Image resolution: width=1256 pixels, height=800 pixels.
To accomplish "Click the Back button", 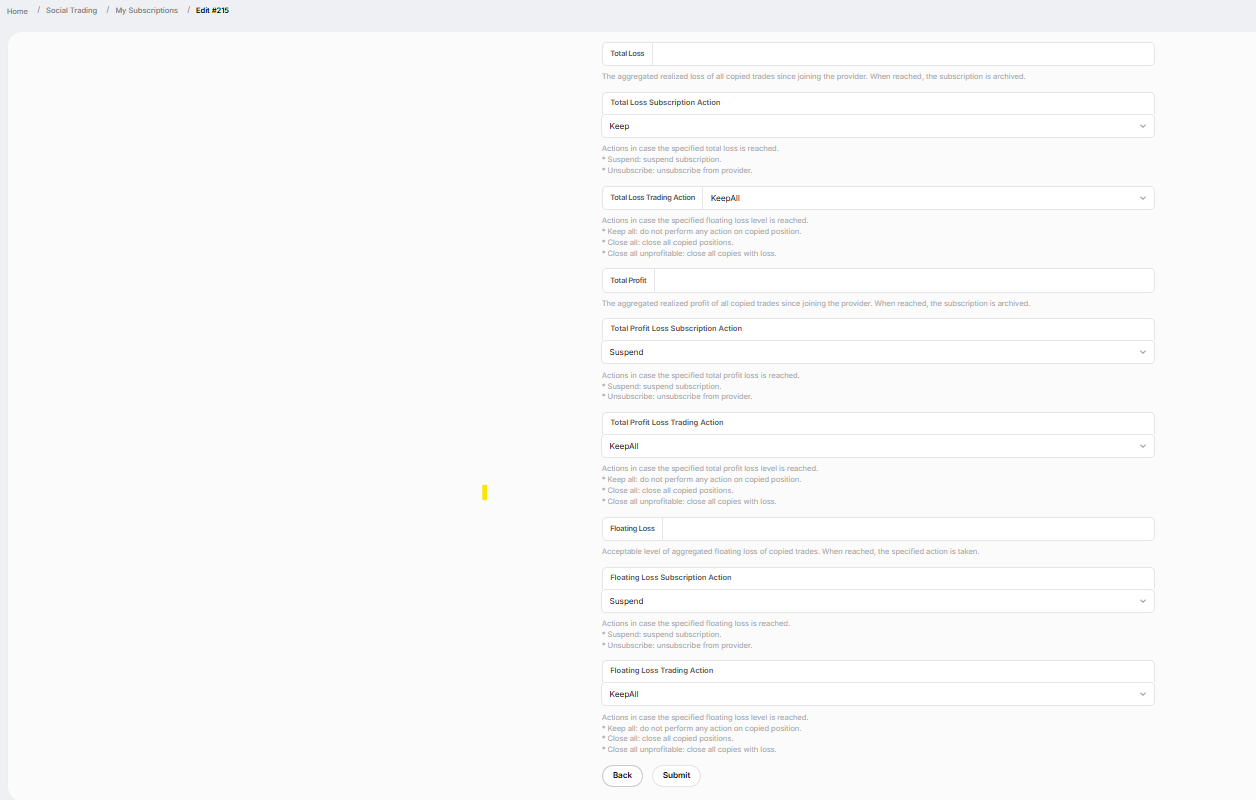I will [622, 775].
